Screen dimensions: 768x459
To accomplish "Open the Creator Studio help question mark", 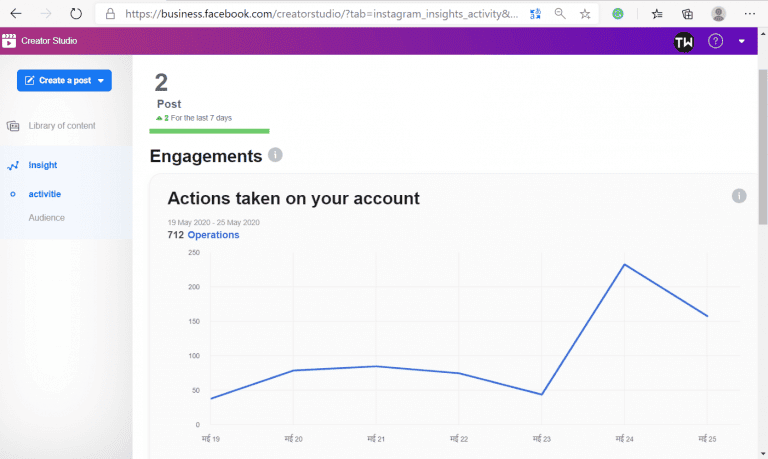I will point(715,42).
